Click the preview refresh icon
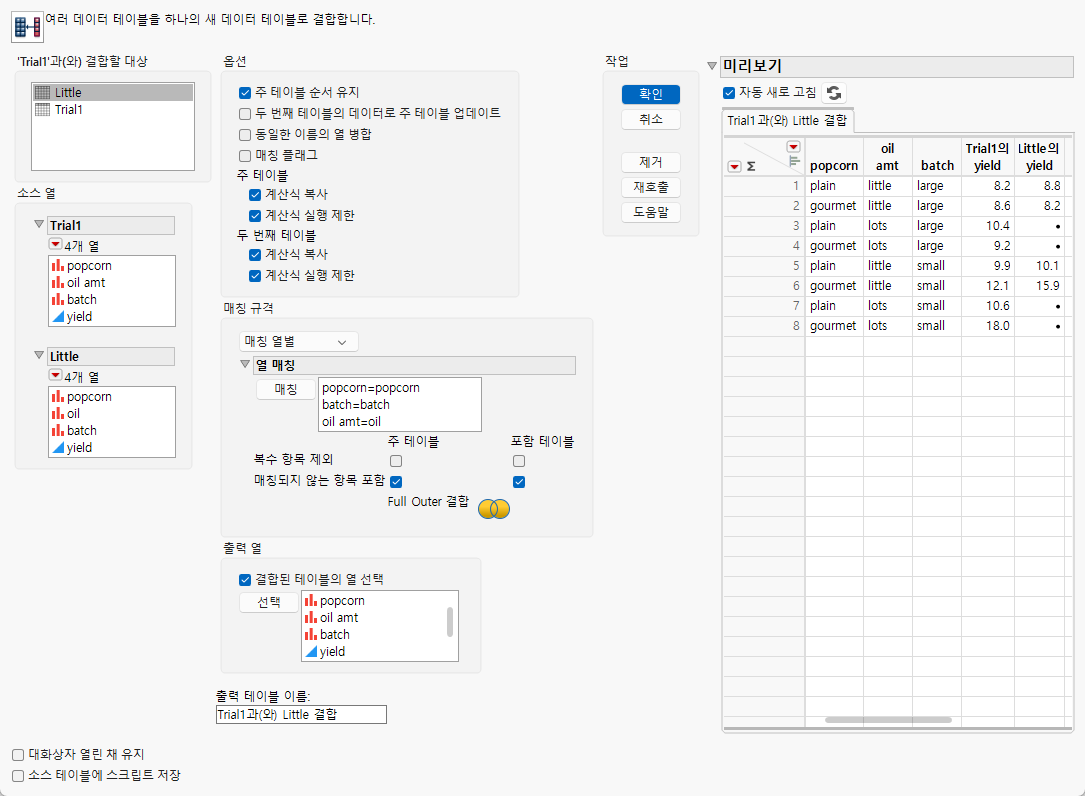 pyautogui.click(x=834, y=93)
